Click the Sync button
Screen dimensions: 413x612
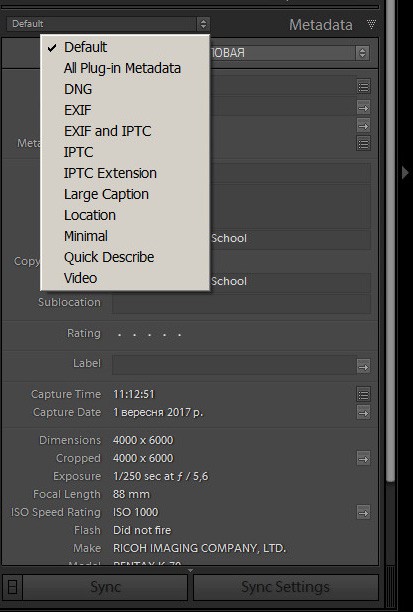[x=105, y=587]
